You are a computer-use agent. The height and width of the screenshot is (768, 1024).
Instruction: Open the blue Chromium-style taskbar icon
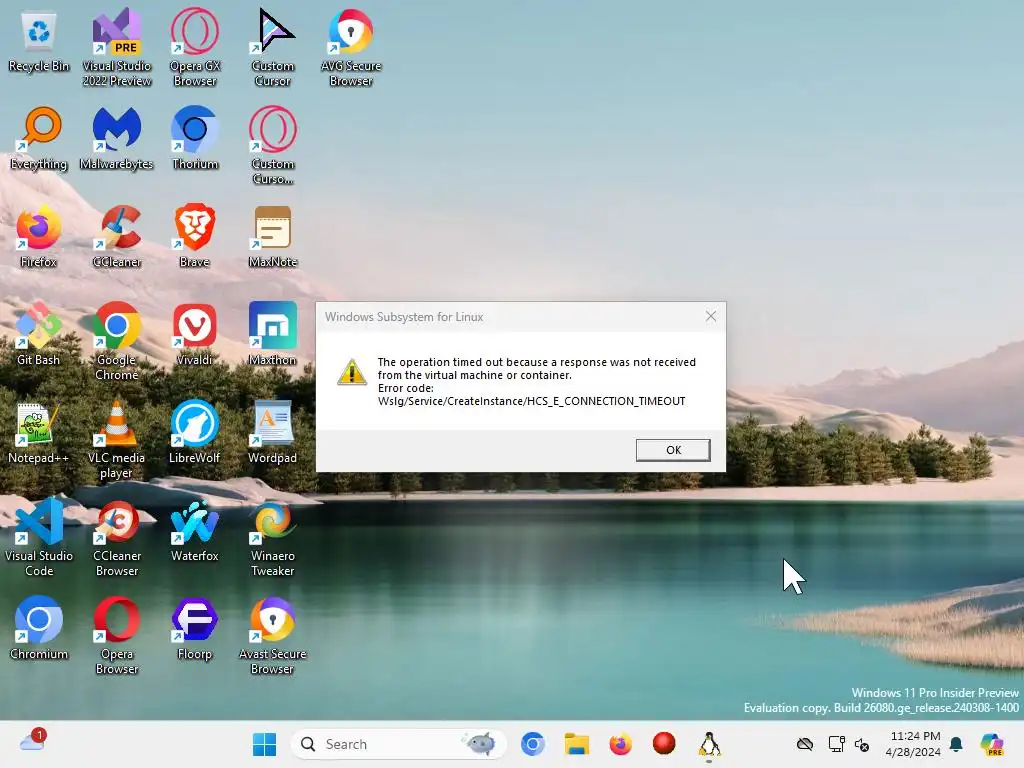[x=533, y=744]
